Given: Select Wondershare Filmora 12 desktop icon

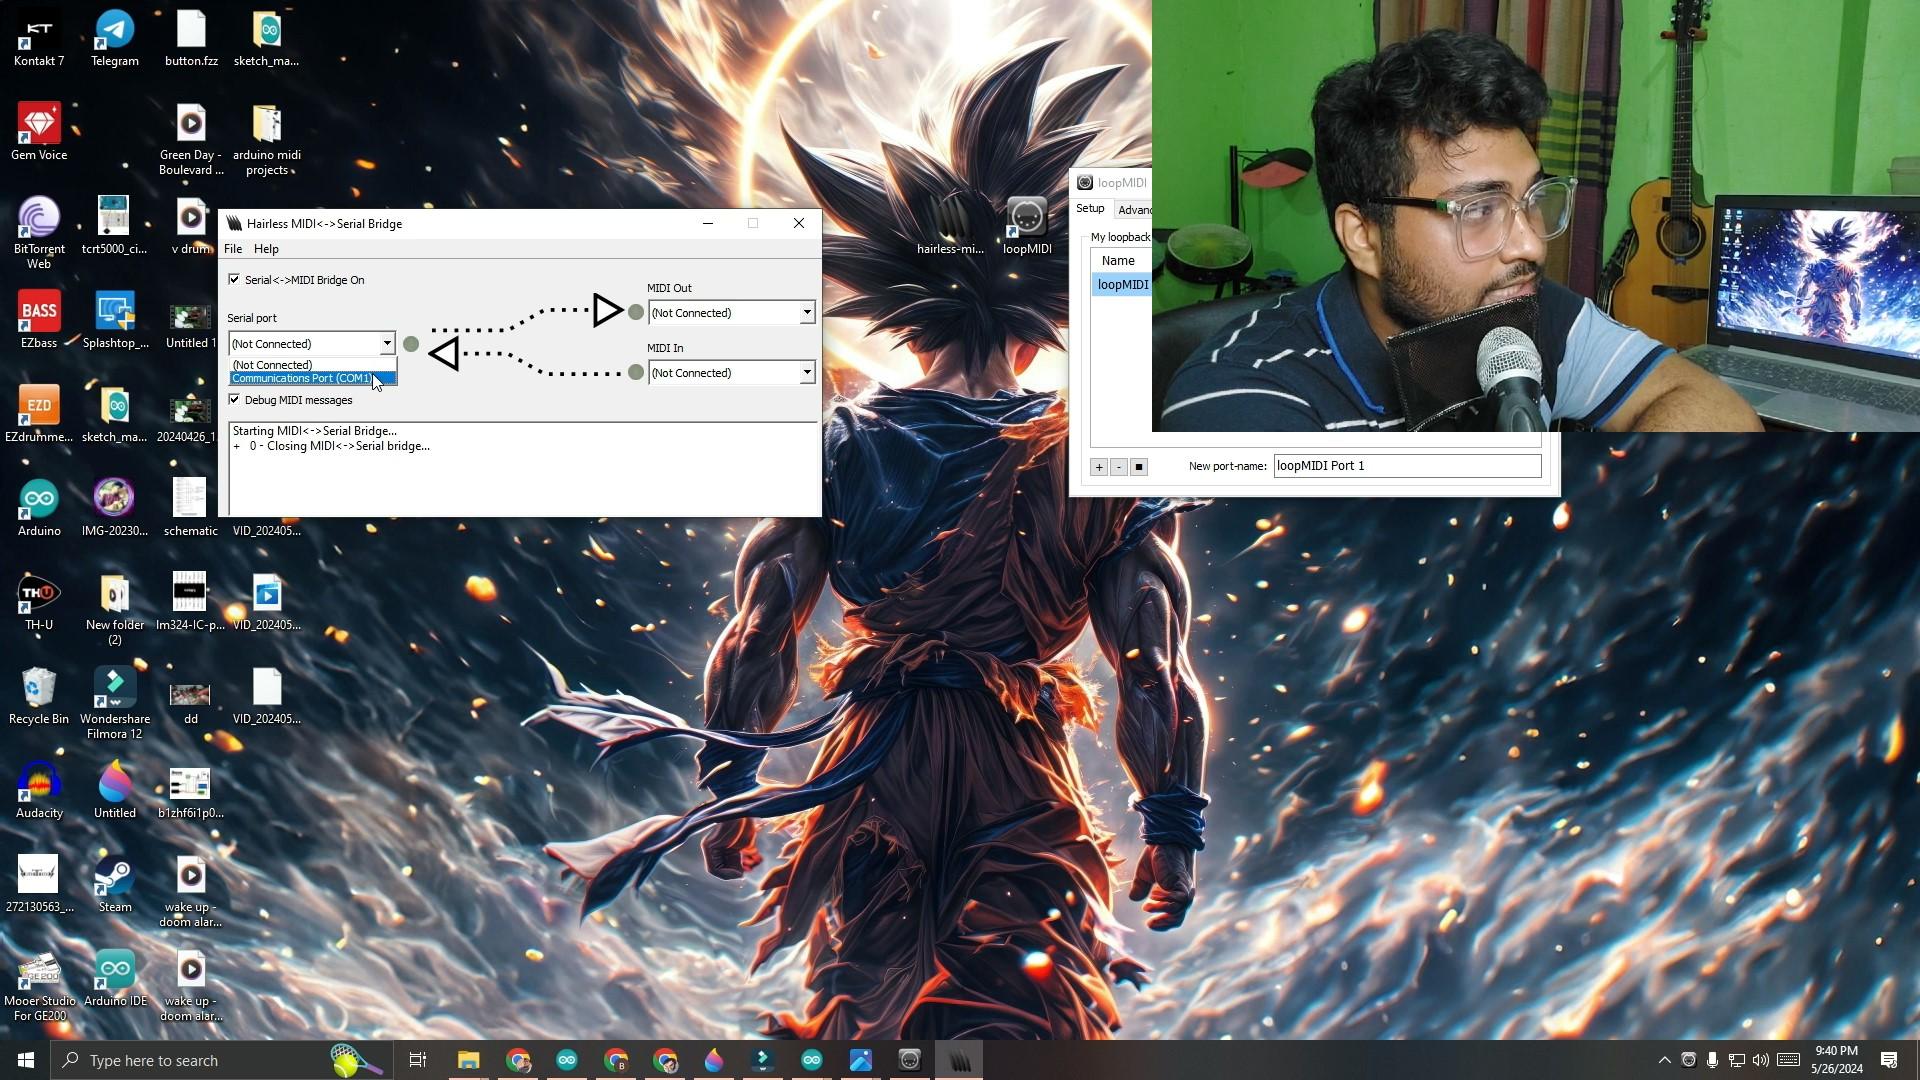Looking at the screenshot, I should tap(115, 704).
